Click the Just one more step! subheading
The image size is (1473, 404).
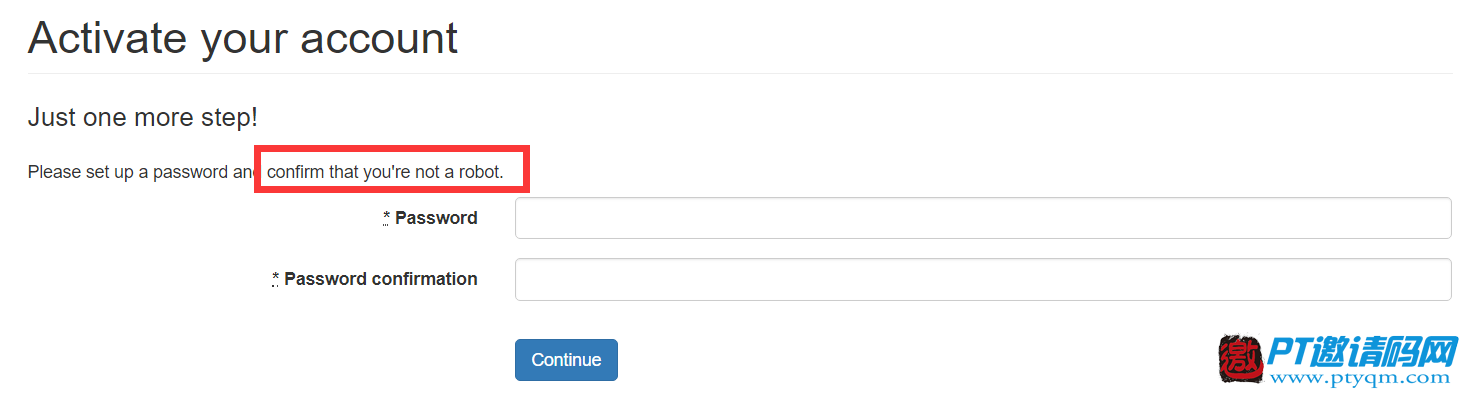coord(143,117)
